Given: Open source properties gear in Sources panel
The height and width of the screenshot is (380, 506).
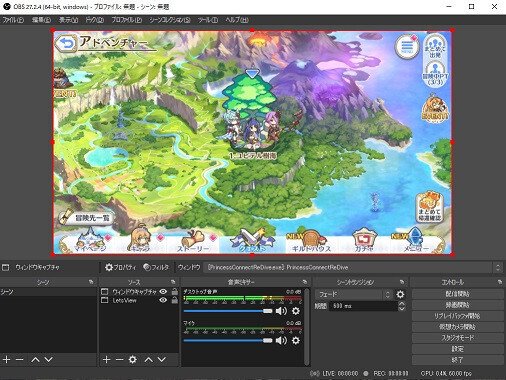Looking at the screenshot, I should click(133, 360).
